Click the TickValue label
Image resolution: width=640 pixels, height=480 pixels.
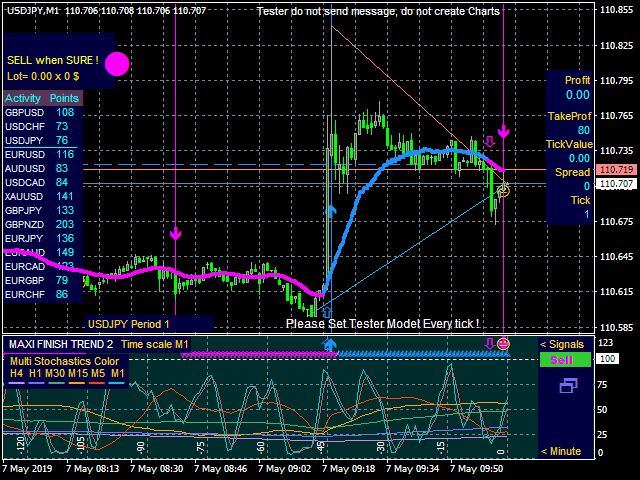[x=569, y=144]
